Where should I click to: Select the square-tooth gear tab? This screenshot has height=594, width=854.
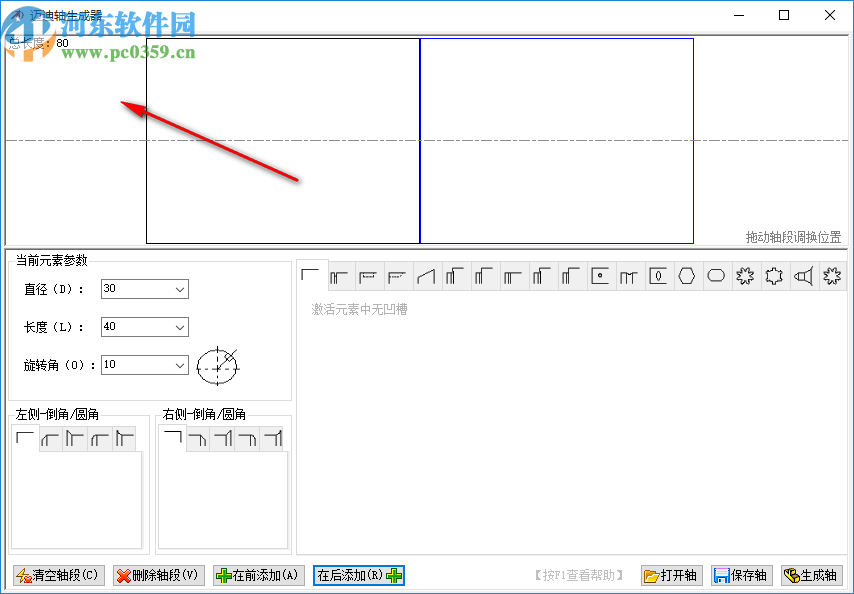click(x=773, y=277)
